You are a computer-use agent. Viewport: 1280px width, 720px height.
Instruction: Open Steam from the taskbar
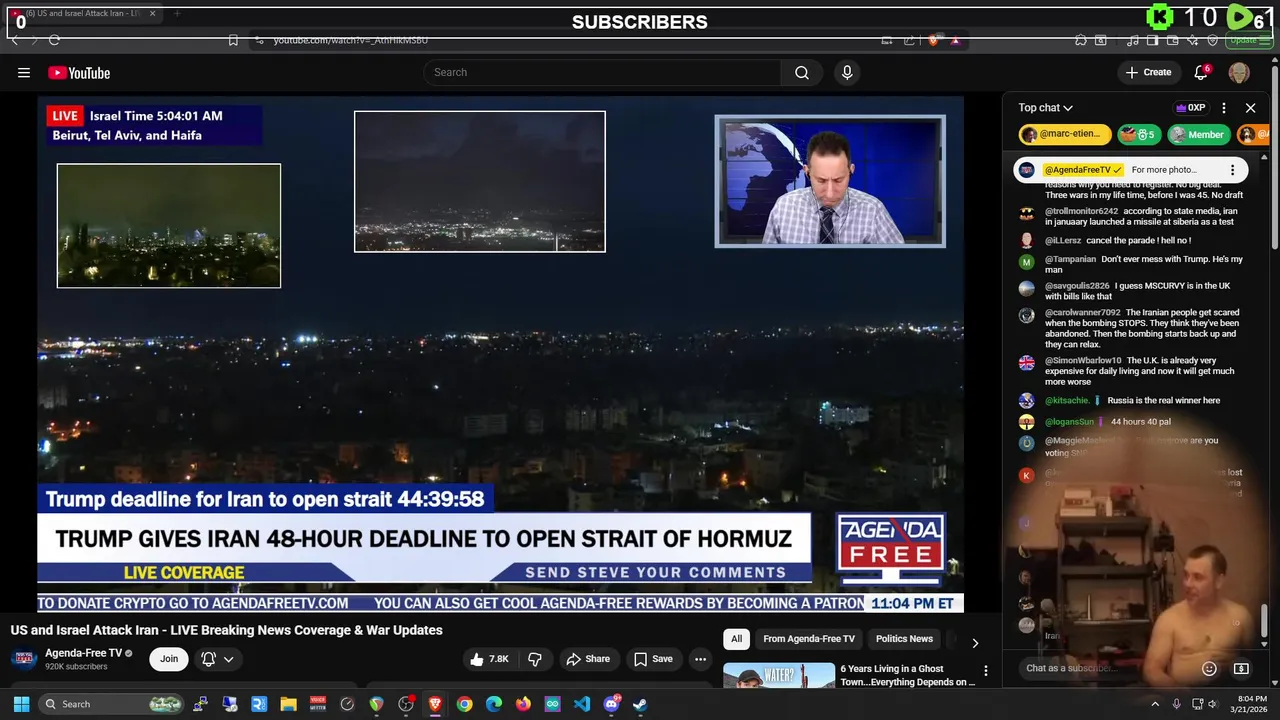[x=640, y=704]
